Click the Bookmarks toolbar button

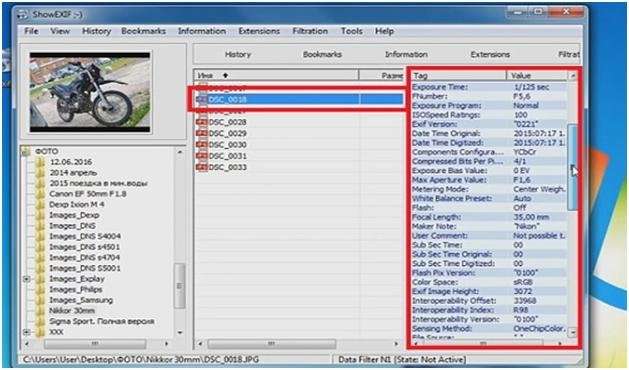(322, 54)
